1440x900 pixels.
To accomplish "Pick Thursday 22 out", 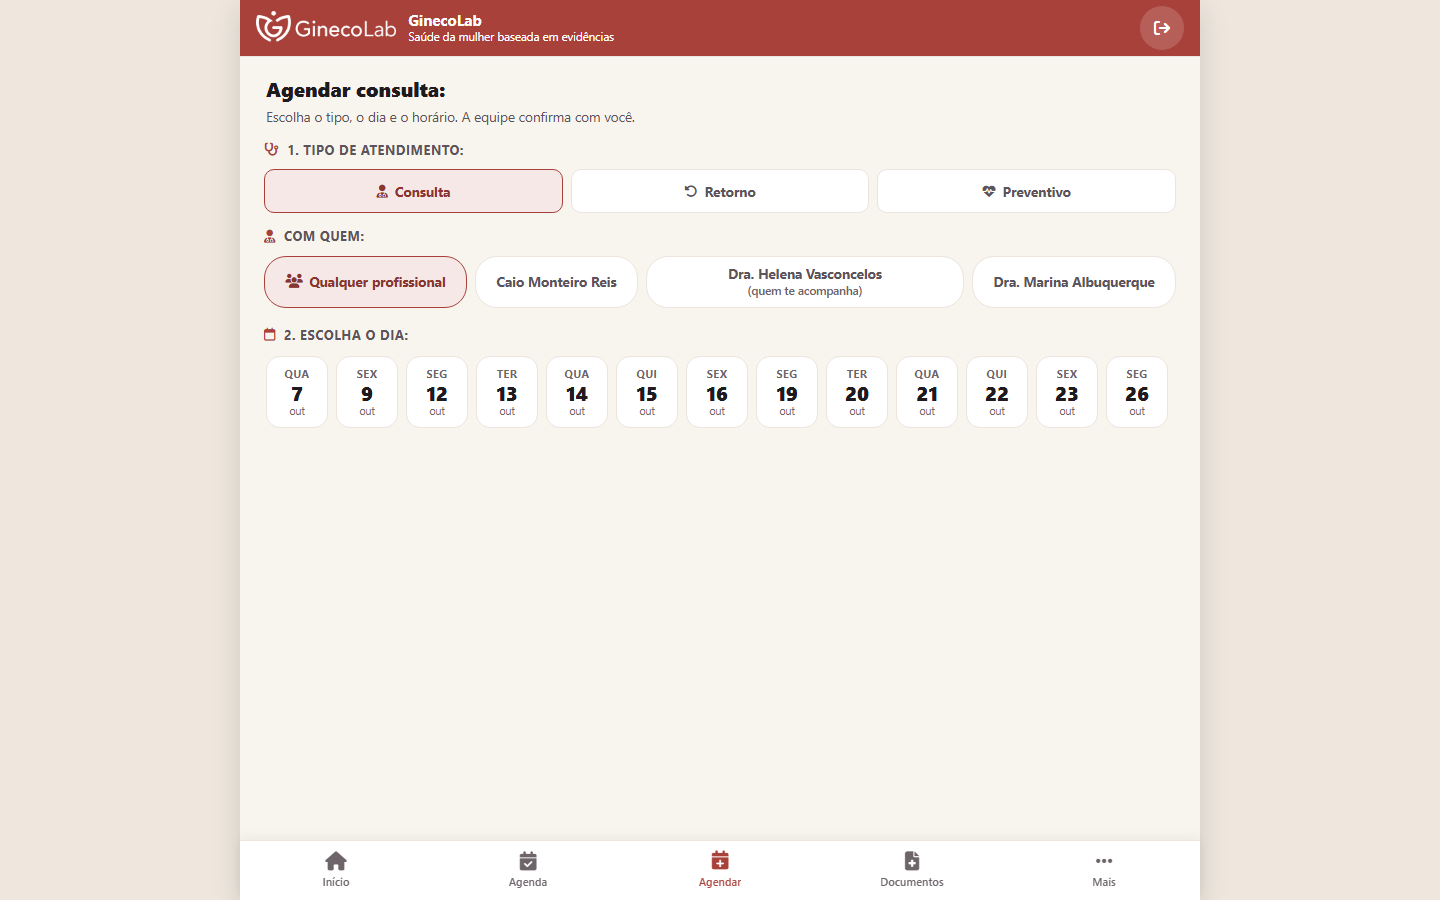I will click(997, 392).
